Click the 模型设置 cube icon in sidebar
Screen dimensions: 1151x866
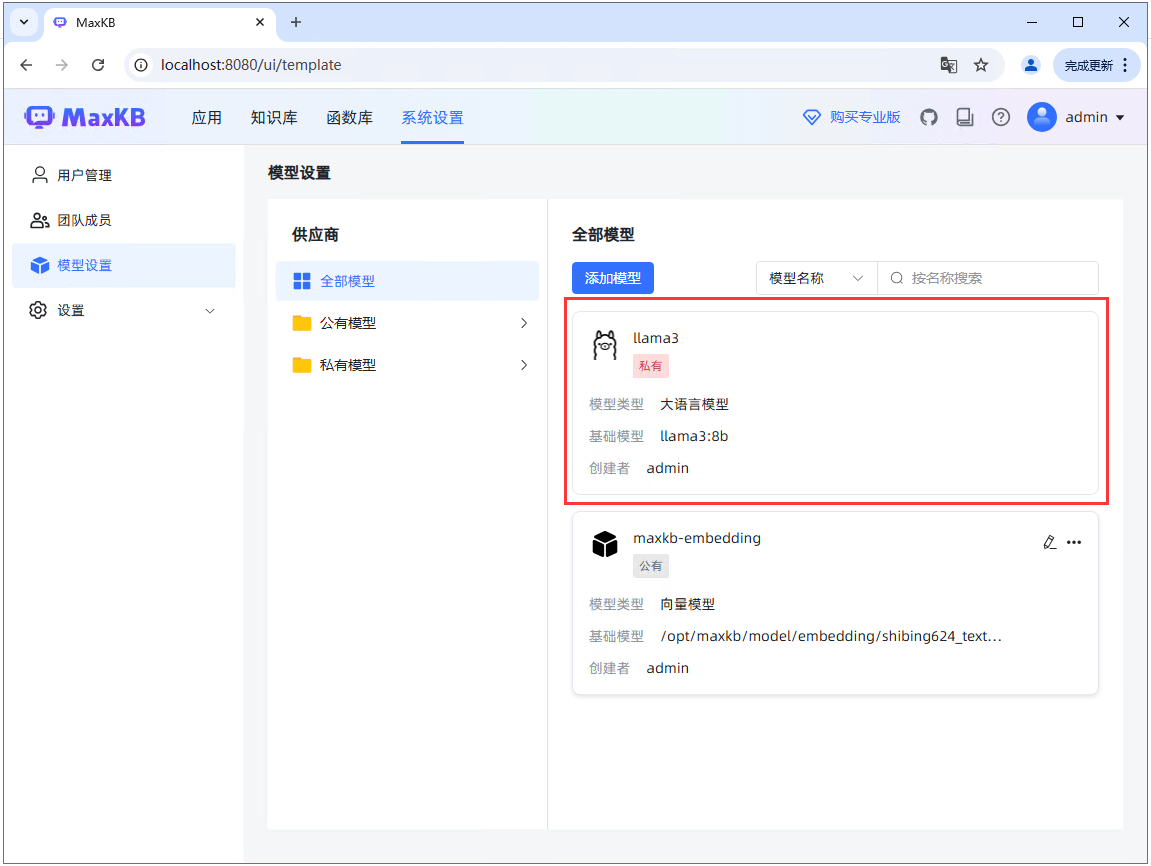point(39,265)
